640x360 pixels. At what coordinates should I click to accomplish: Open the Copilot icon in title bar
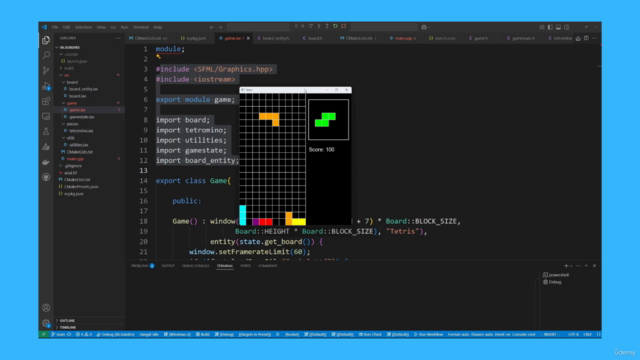pyautogui.click(x=424, y=27)
